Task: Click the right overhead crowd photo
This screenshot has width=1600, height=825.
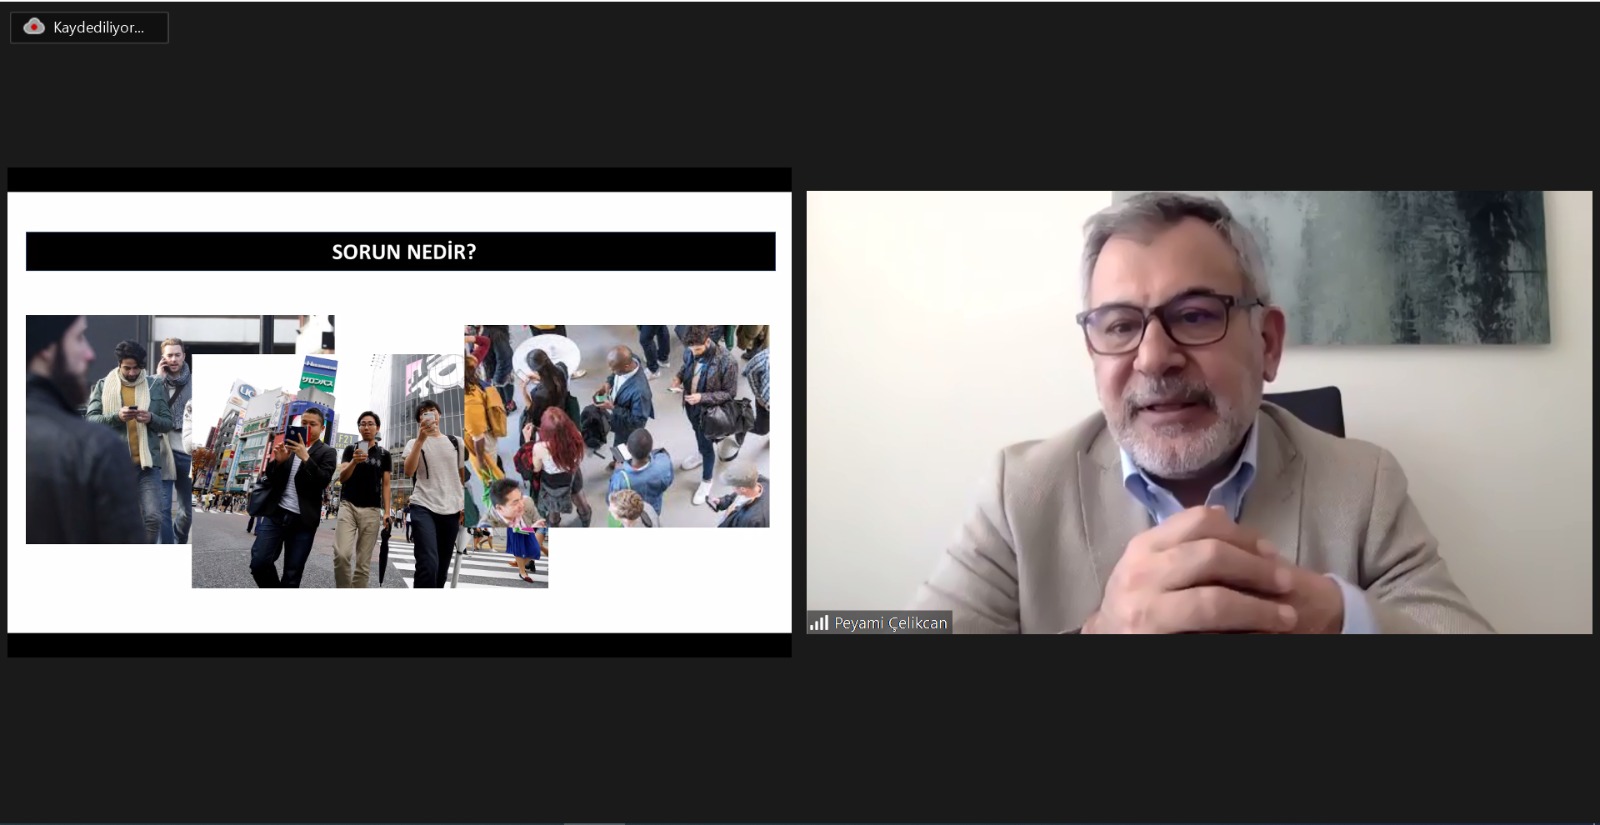Action: click(640, 420)
